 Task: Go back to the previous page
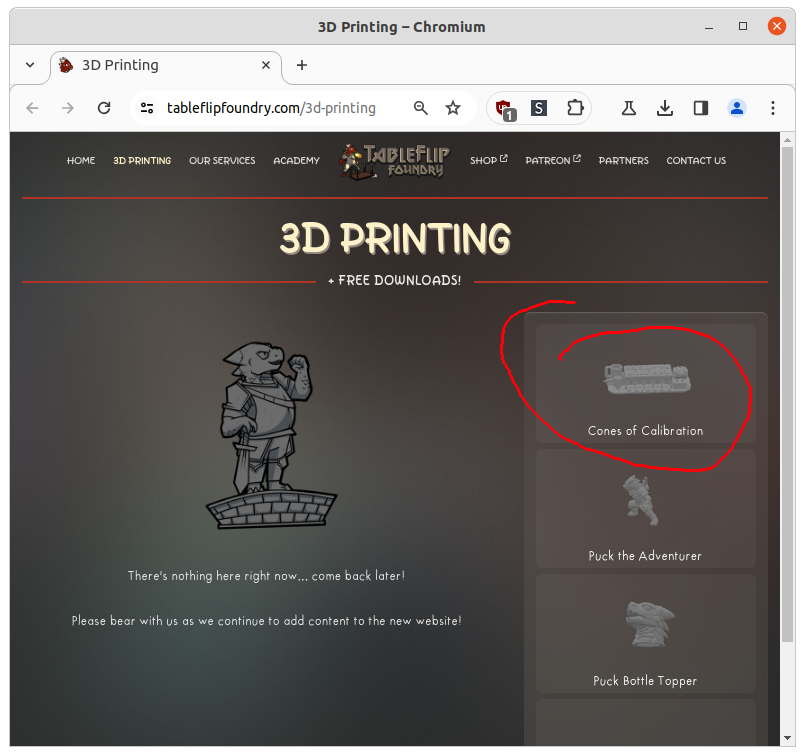pos(32,108)
